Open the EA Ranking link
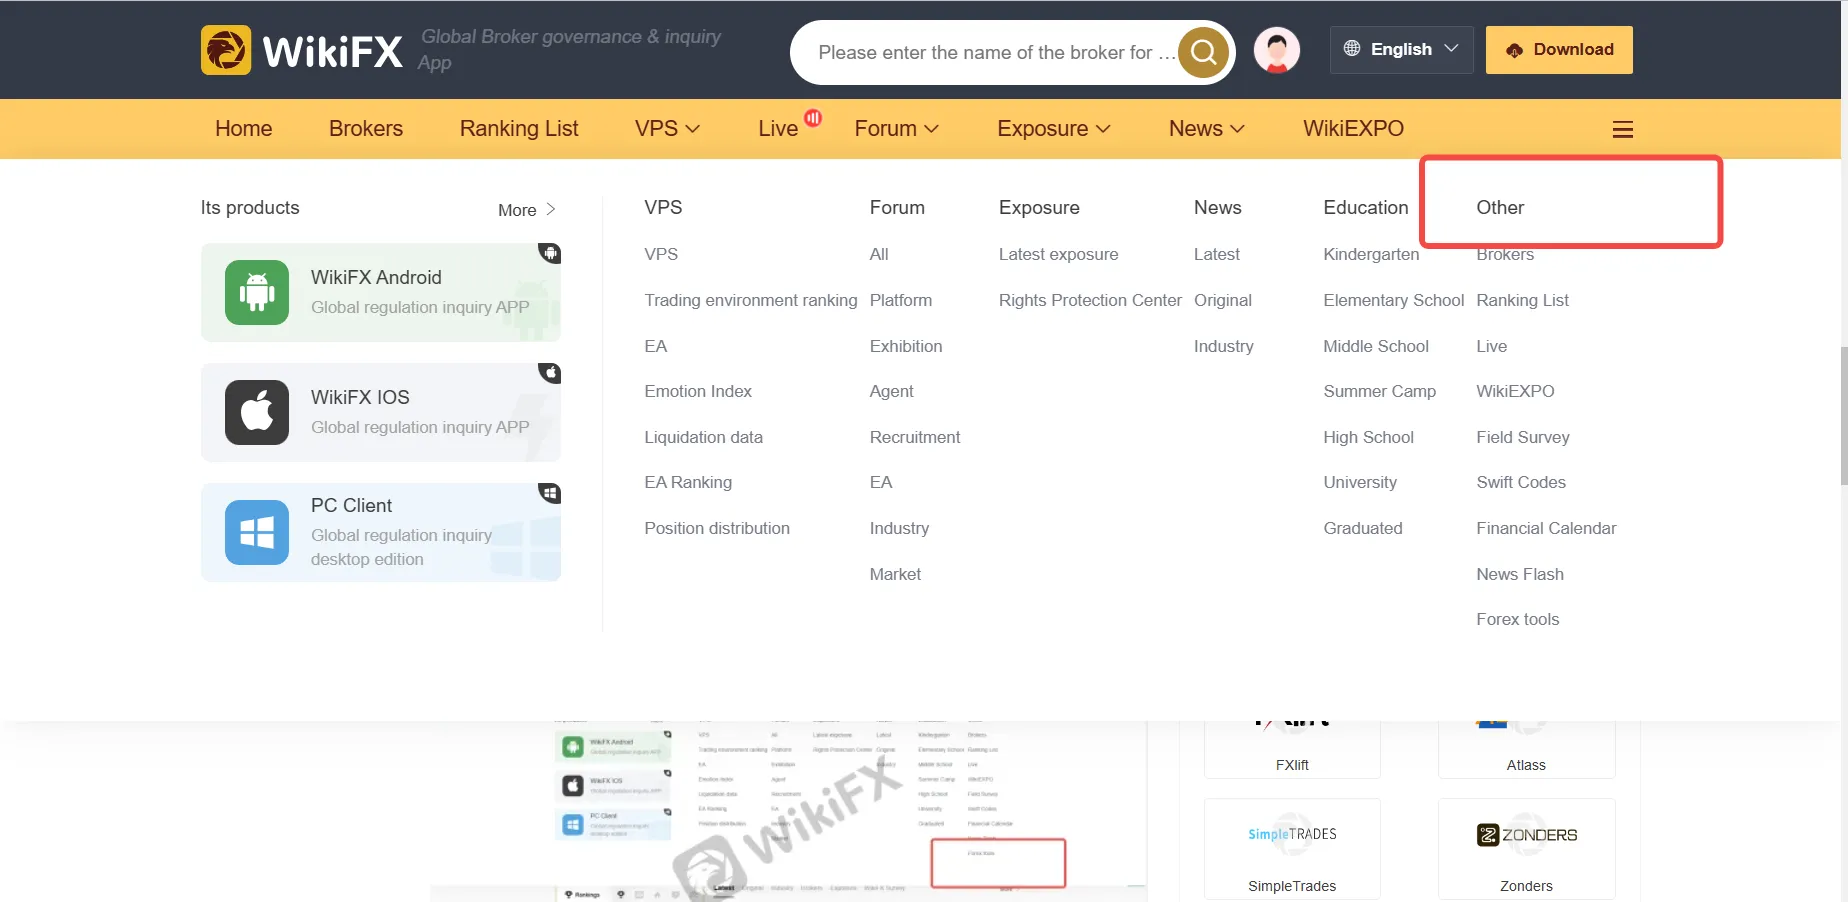Image resolution: width=1848 pixels, height=902 pixels. [688, 482]
